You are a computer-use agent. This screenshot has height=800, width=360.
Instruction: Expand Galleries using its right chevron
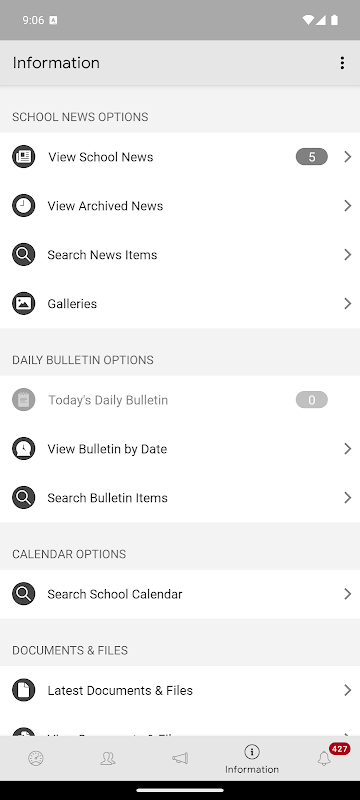pos(348,303)
